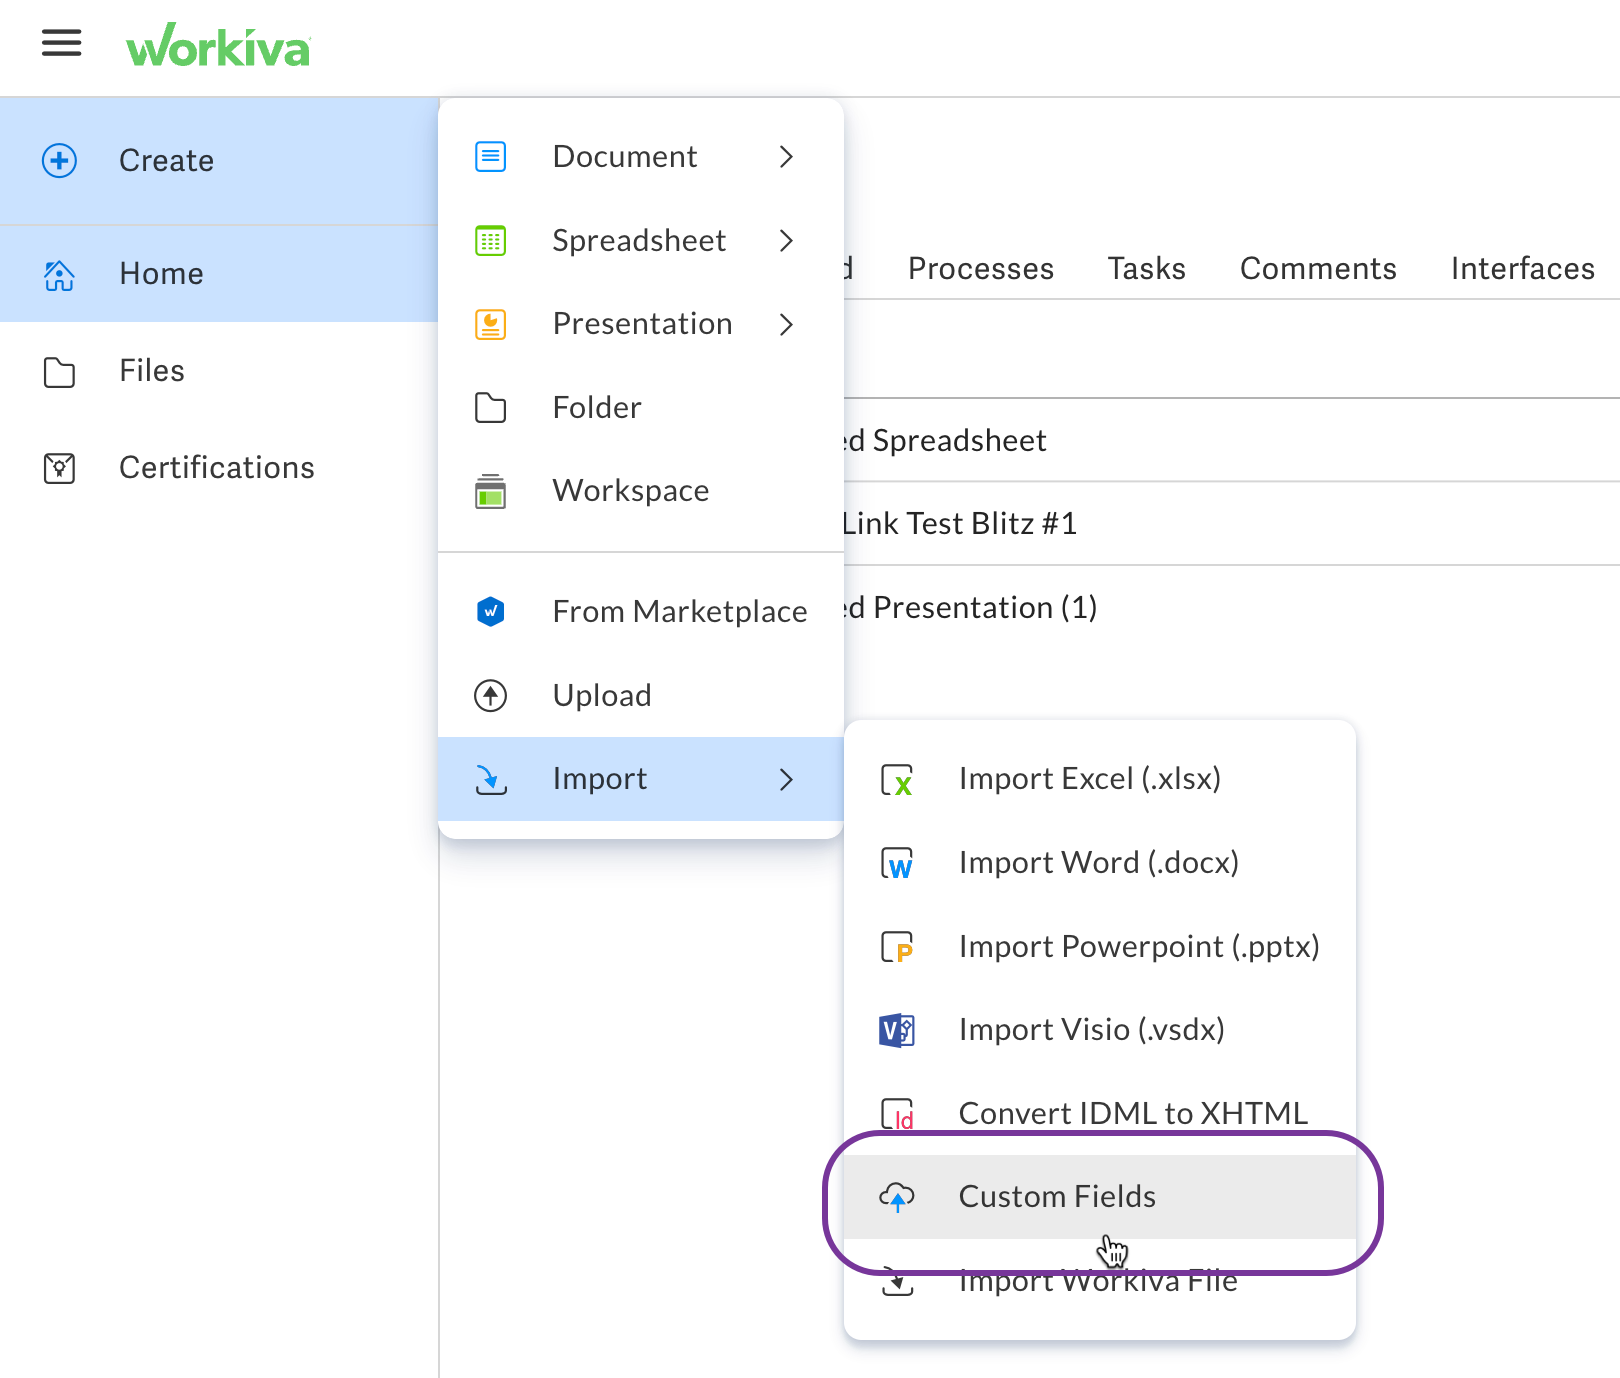Click the Certifications badge icon
The image size is (1620, 1378).
click(x=59, y=468)
